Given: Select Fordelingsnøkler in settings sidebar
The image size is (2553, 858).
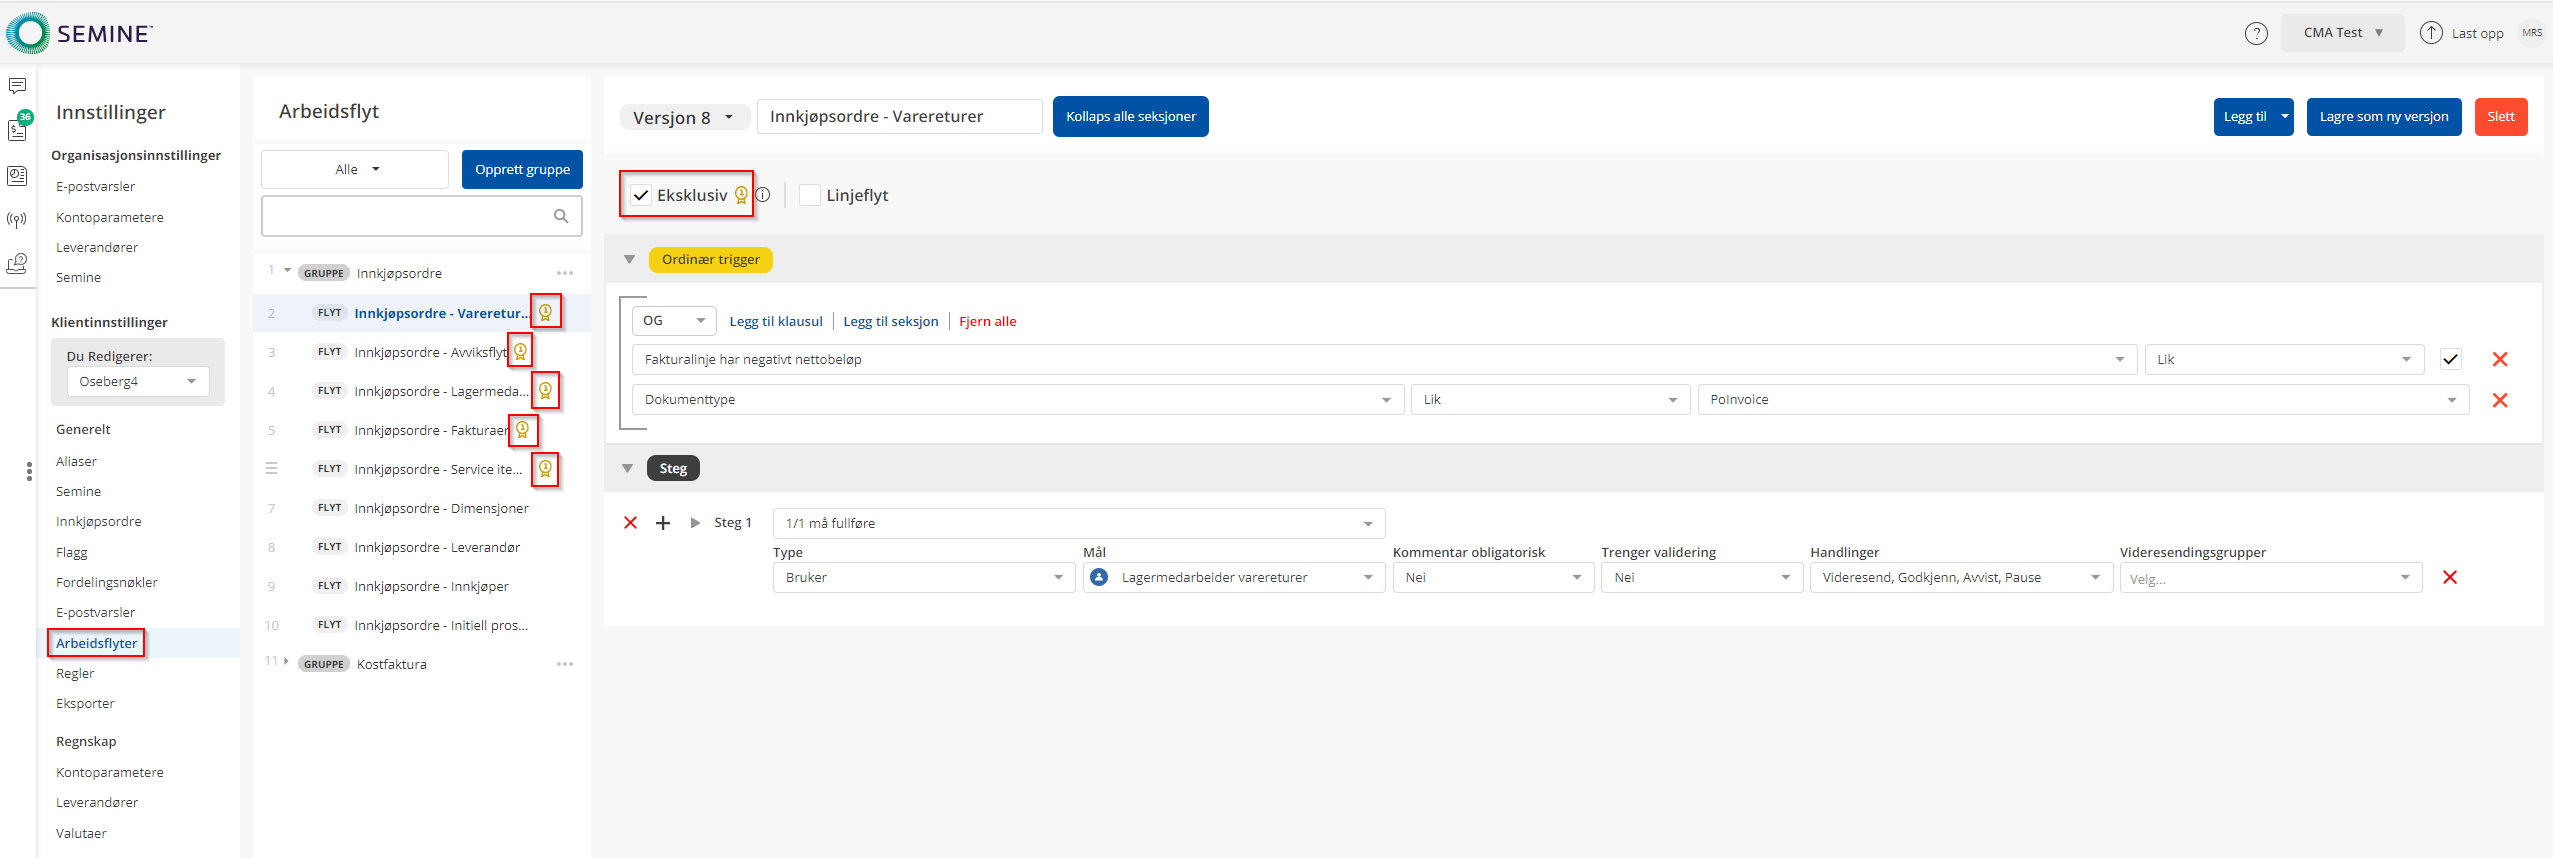Looking at the screenshot, I should (x=107, y=582).
